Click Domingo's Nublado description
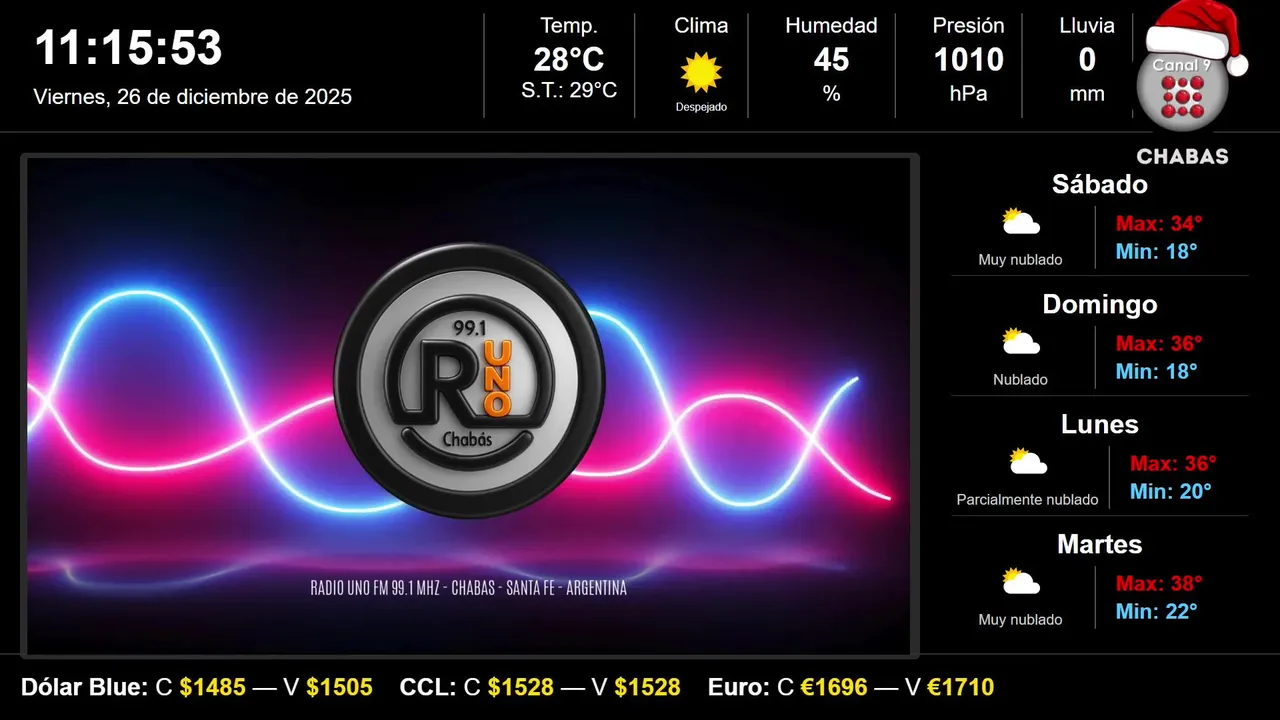 [x=1020, y=380]
